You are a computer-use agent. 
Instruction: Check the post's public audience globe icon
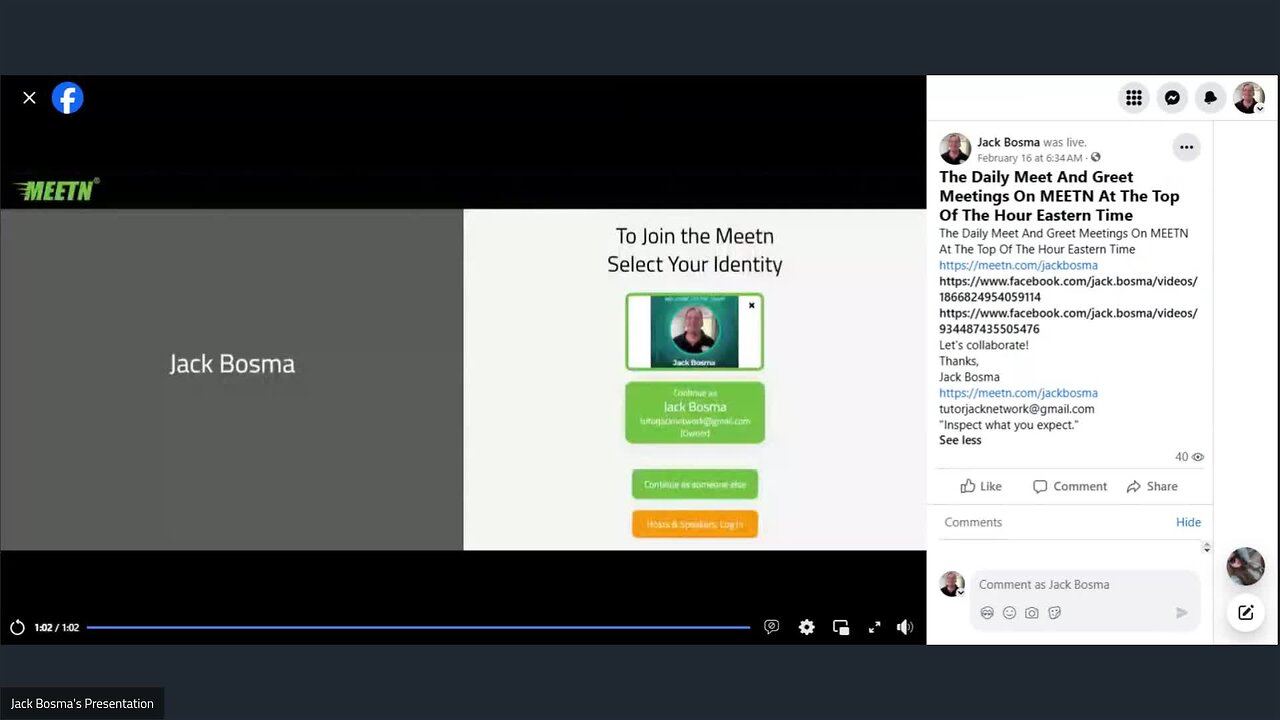point(1096,158)
